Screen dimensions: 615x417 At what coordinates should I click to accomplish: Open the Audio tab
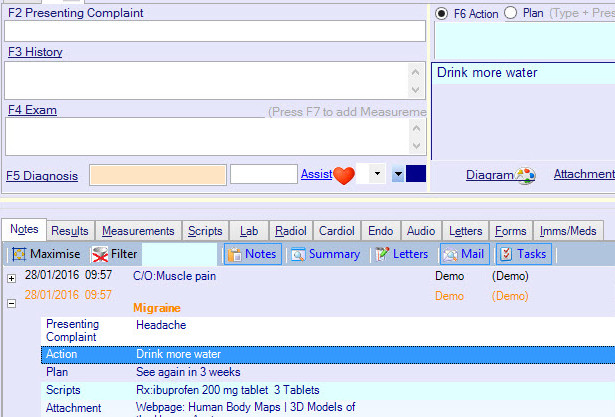pyautogui.click(x=421, y=231)
